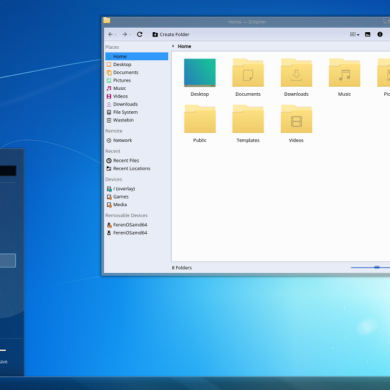This screenshot has width=390, height=390.
Task: Select the Public folder icon
Action: pos(200,119)
